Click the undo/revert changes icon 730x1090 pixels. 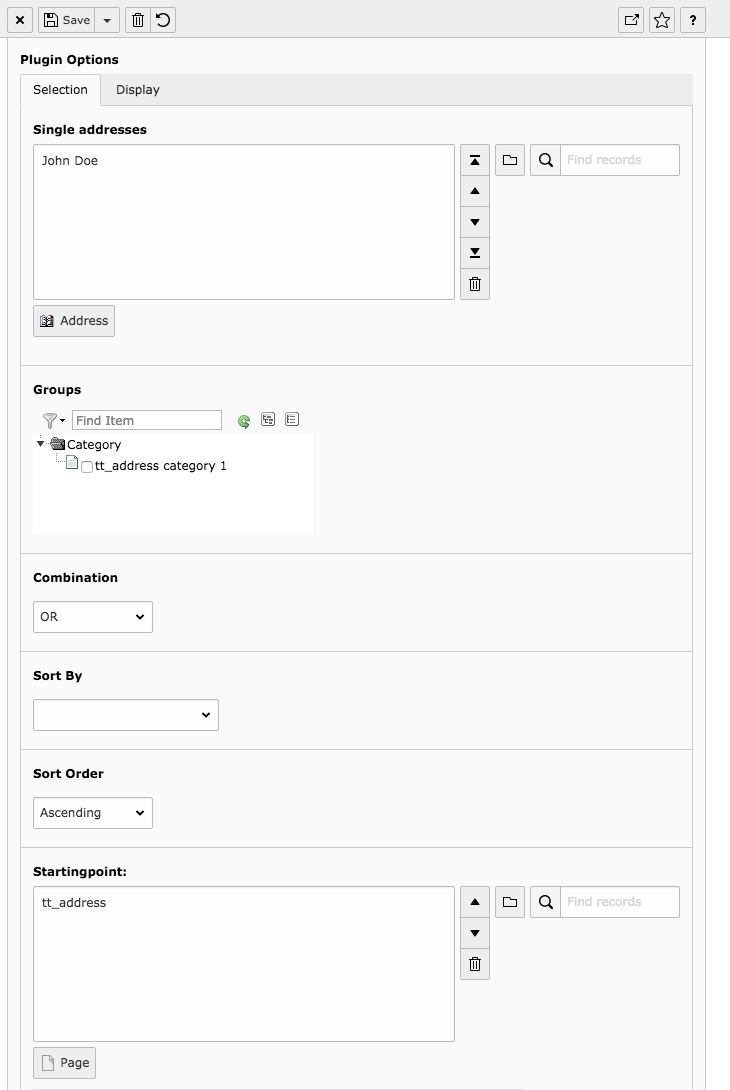[x=163, y=20]
